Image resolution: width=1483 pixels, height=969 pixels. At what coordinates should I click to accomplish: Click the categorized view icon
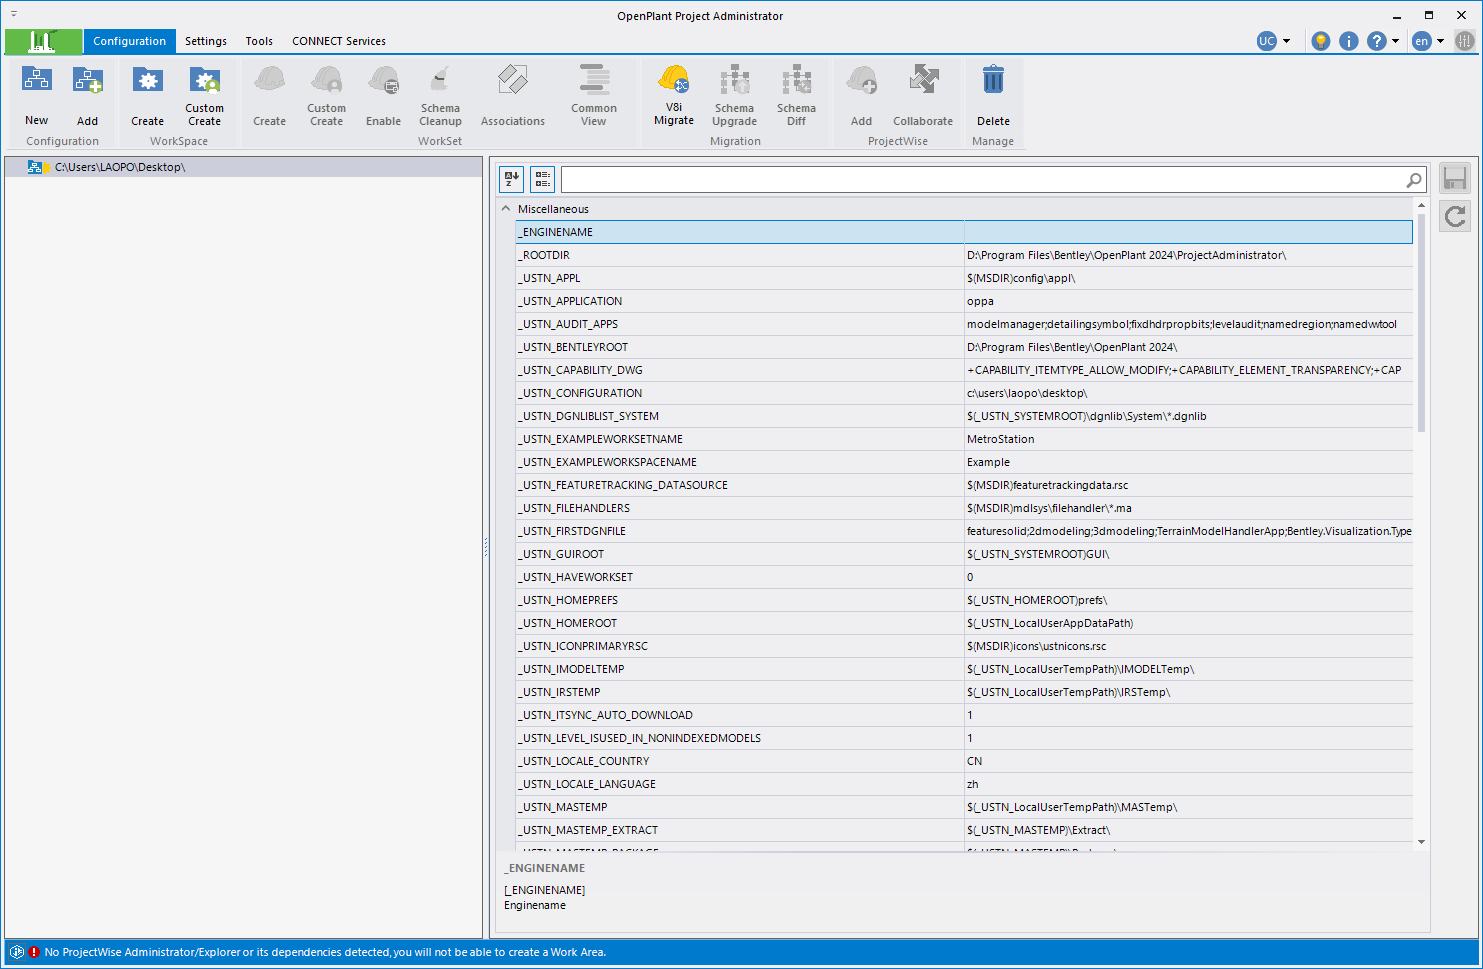543,179
